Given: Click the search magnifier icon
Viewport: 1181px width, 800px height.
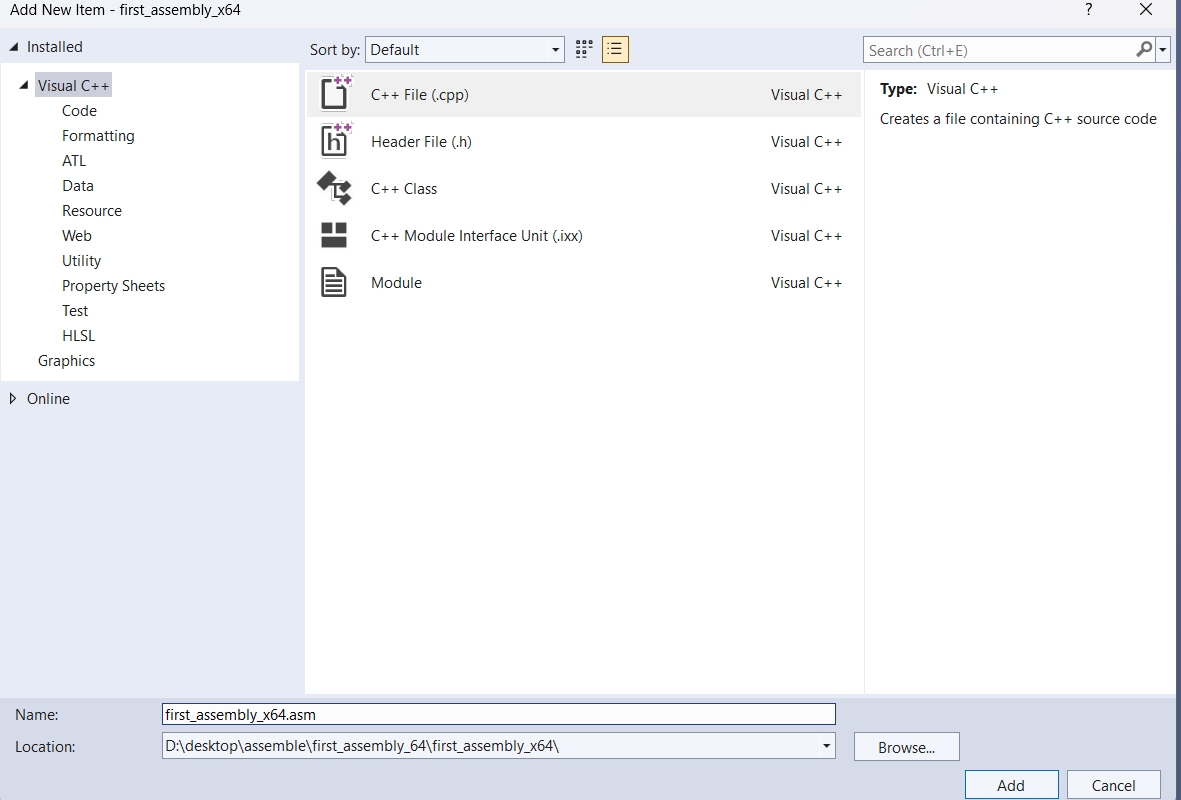Looking at the screenshot, I should click(1144, 49).
